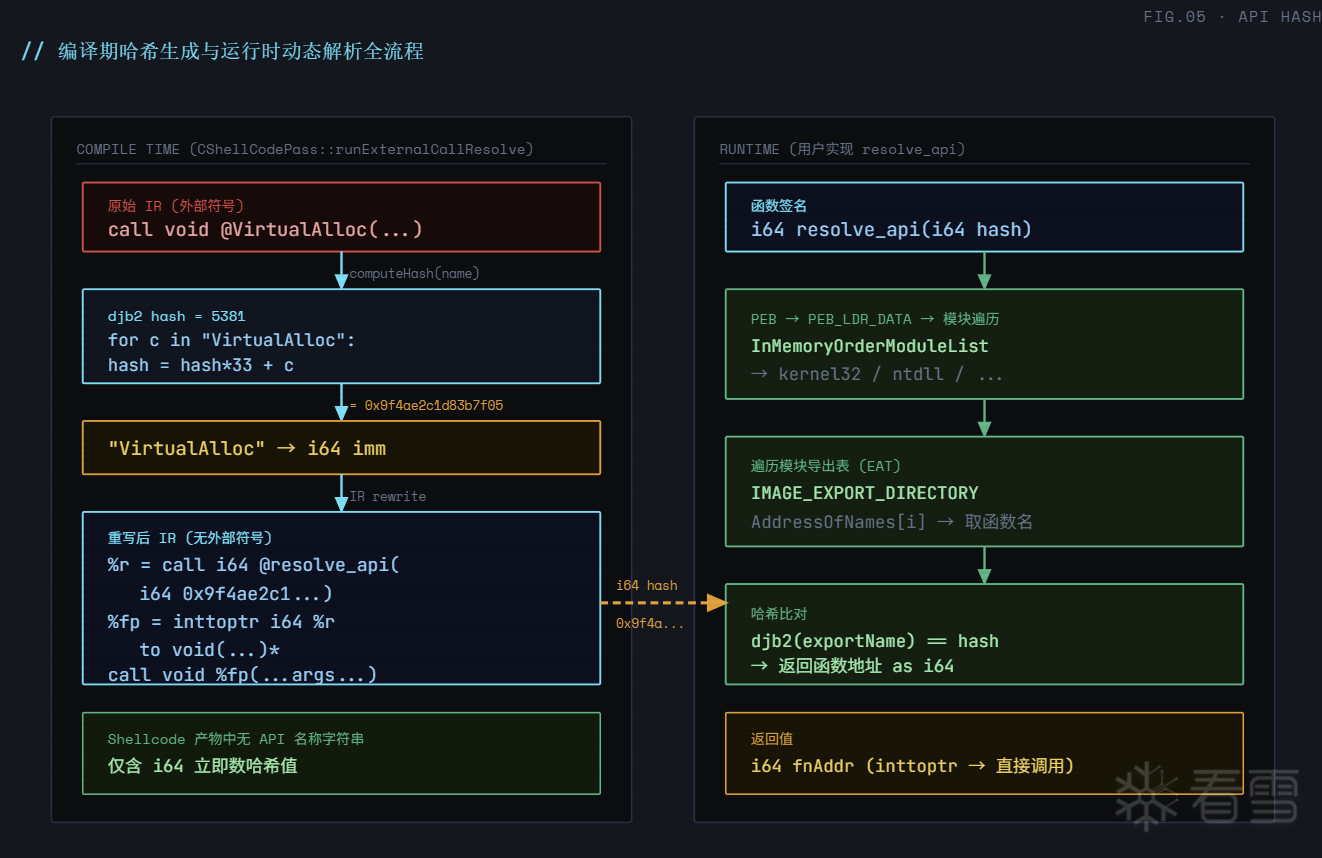Image resolution: width=1322 pixels, height=858 pixels.
Task: Click the green arrow below resolve_api signature box
Action: coord(984,270)
